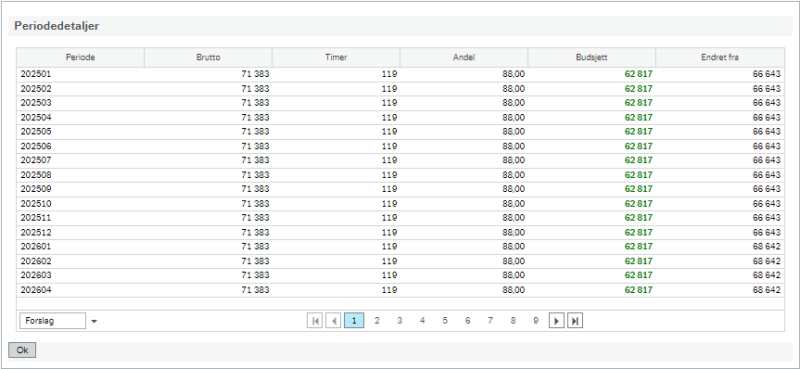This screenshot has height=369, width=800.
Task: Select the period 202504 cell
Action: pos(81,117)
